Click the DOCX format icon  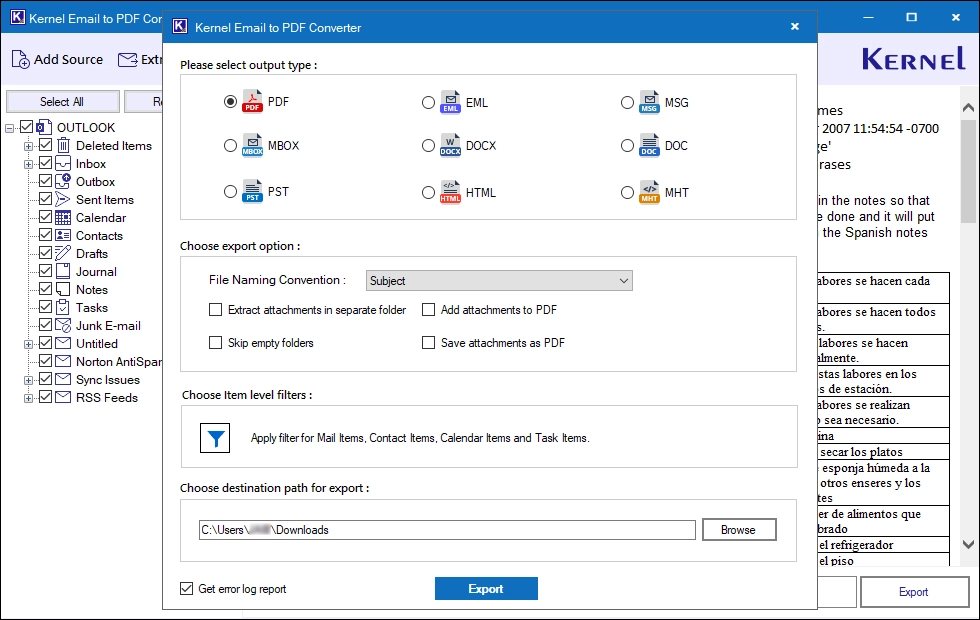point(451,145)
